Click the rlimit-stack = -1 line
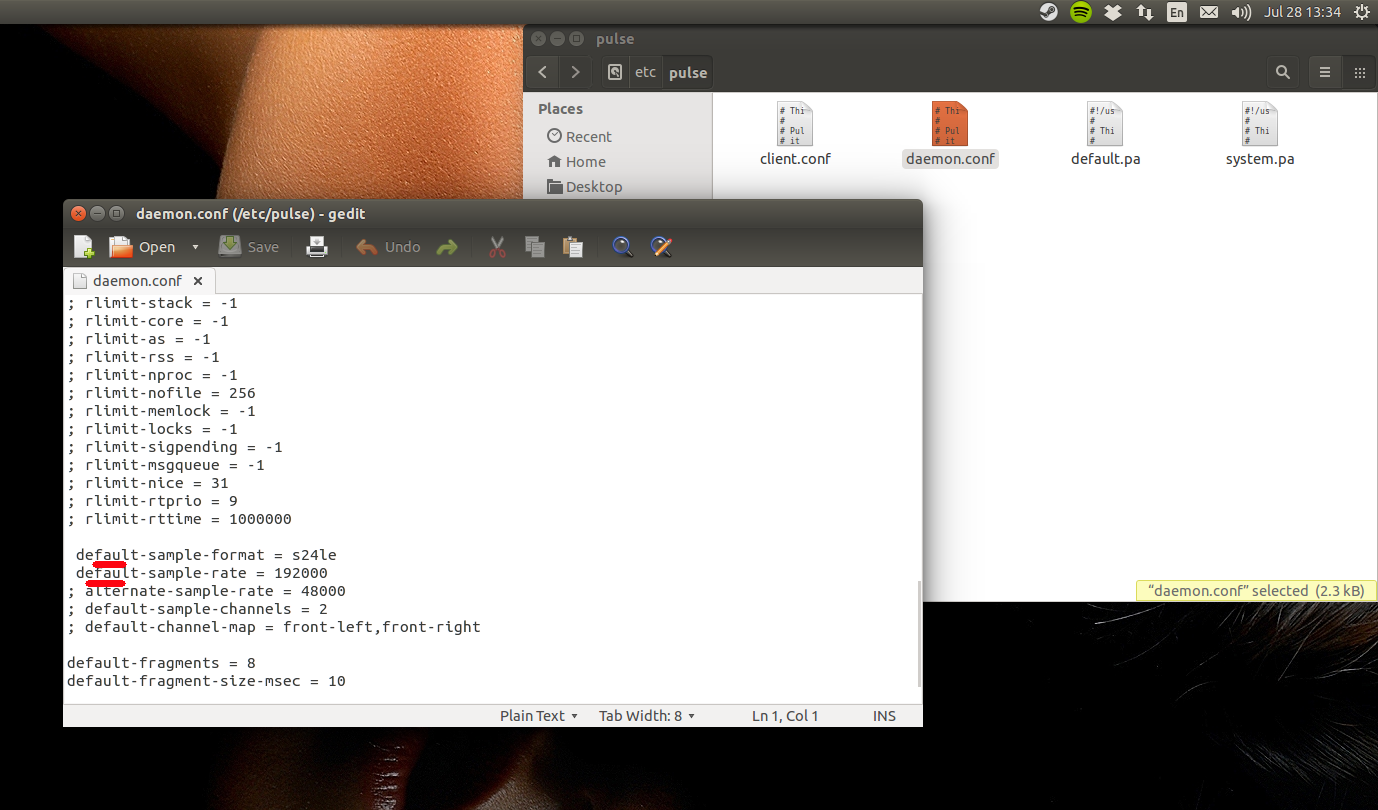This screenshot has height=810, width=1378. coord(152,303)
